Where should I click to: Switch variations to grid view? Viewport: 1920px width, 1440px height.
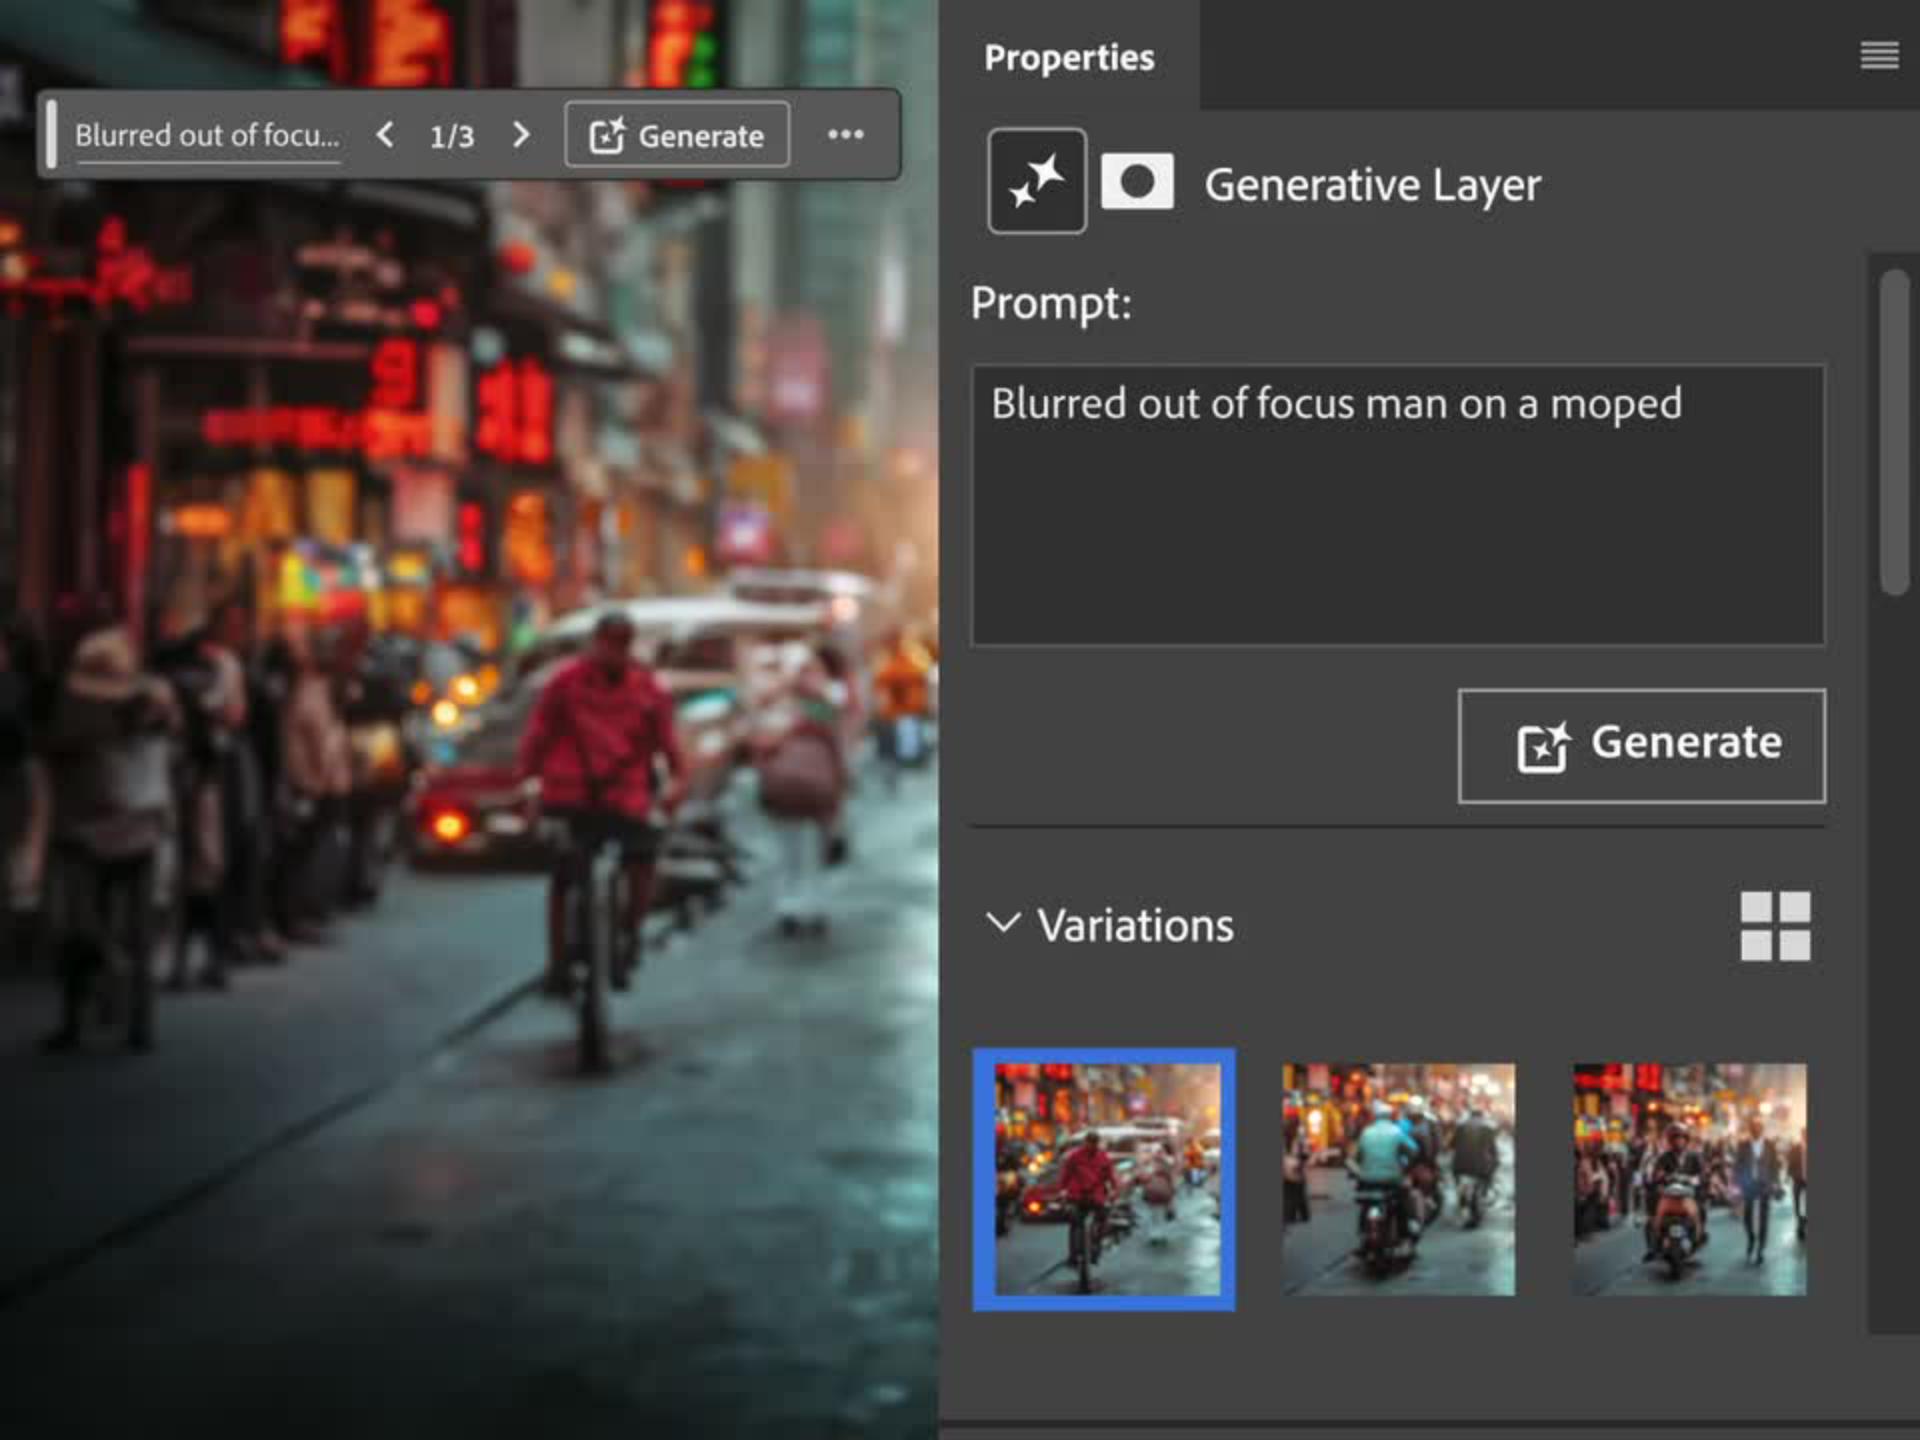[x=1775, y=926]
